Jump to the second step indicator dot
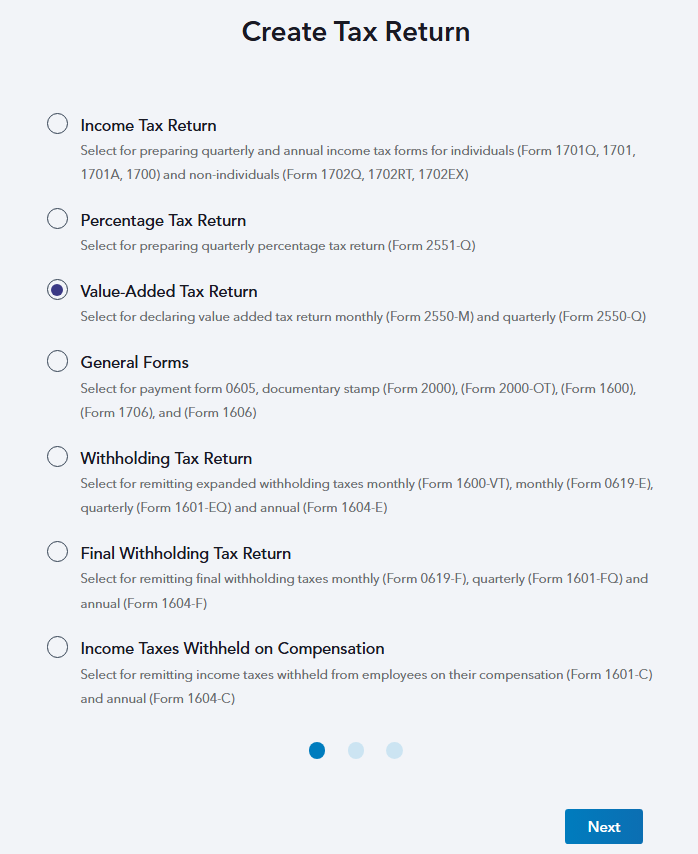 356,751
